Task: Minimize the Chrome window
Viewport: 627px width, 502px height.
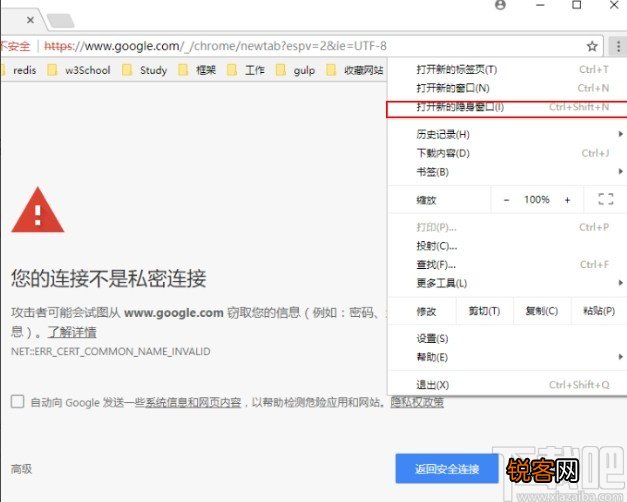Action: (x=540, y=5)
